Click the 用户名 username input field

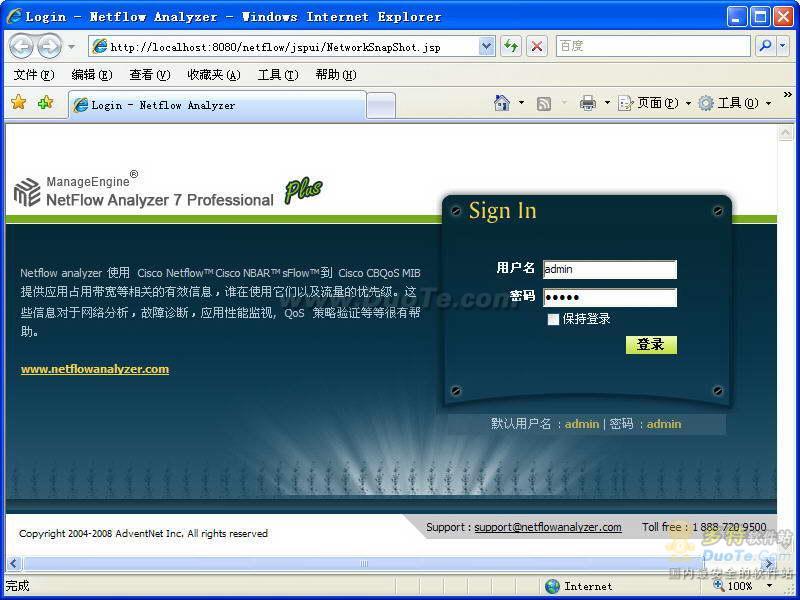tap(609, 269)
